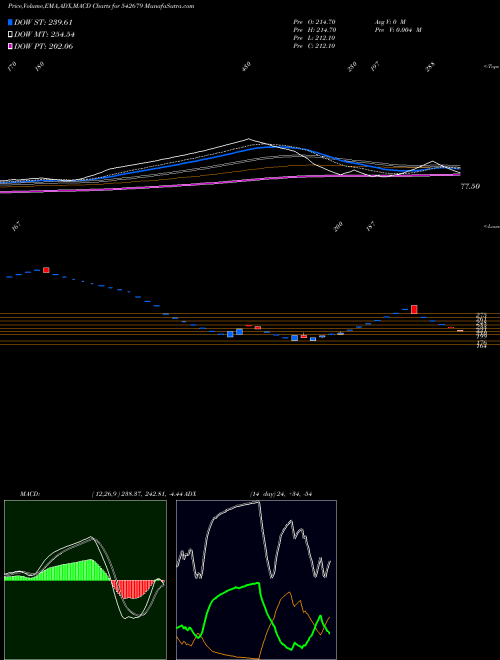Open the green MACD histogram panel
The image size is (500, 660).
tap(85, 580)
